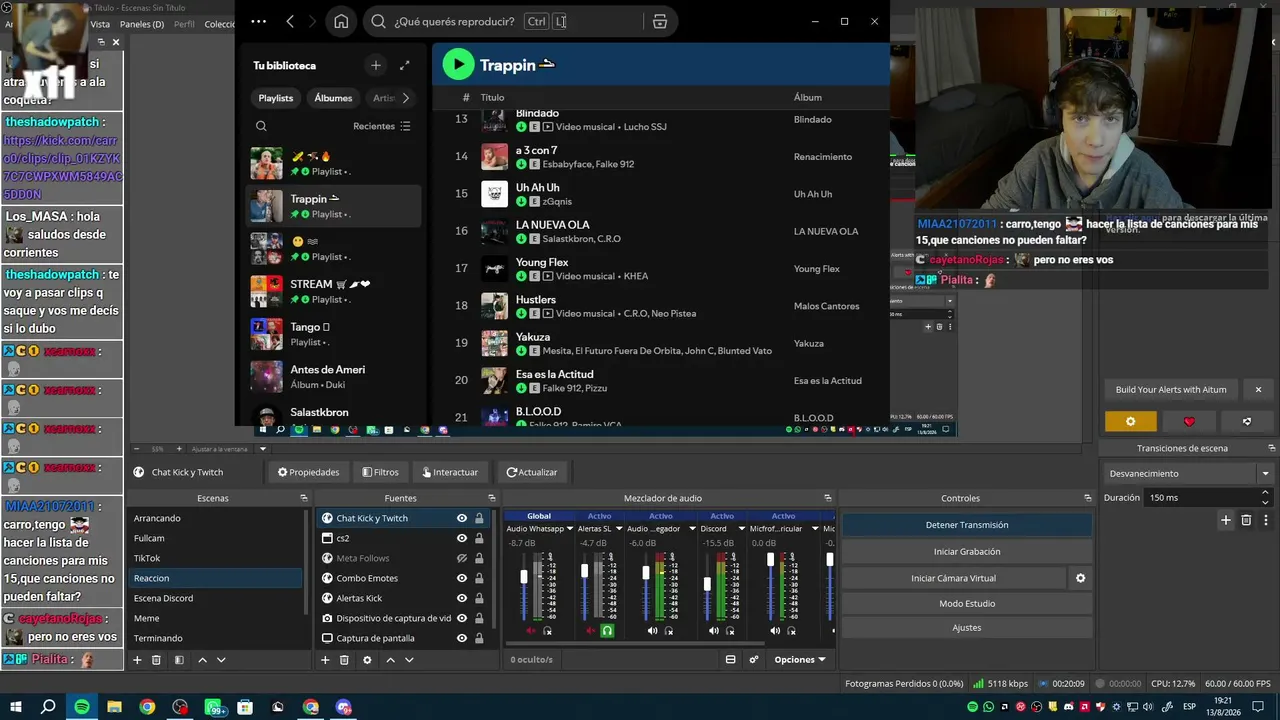Move selected scene down
The image size is (1280, 720).
[221, 660]
